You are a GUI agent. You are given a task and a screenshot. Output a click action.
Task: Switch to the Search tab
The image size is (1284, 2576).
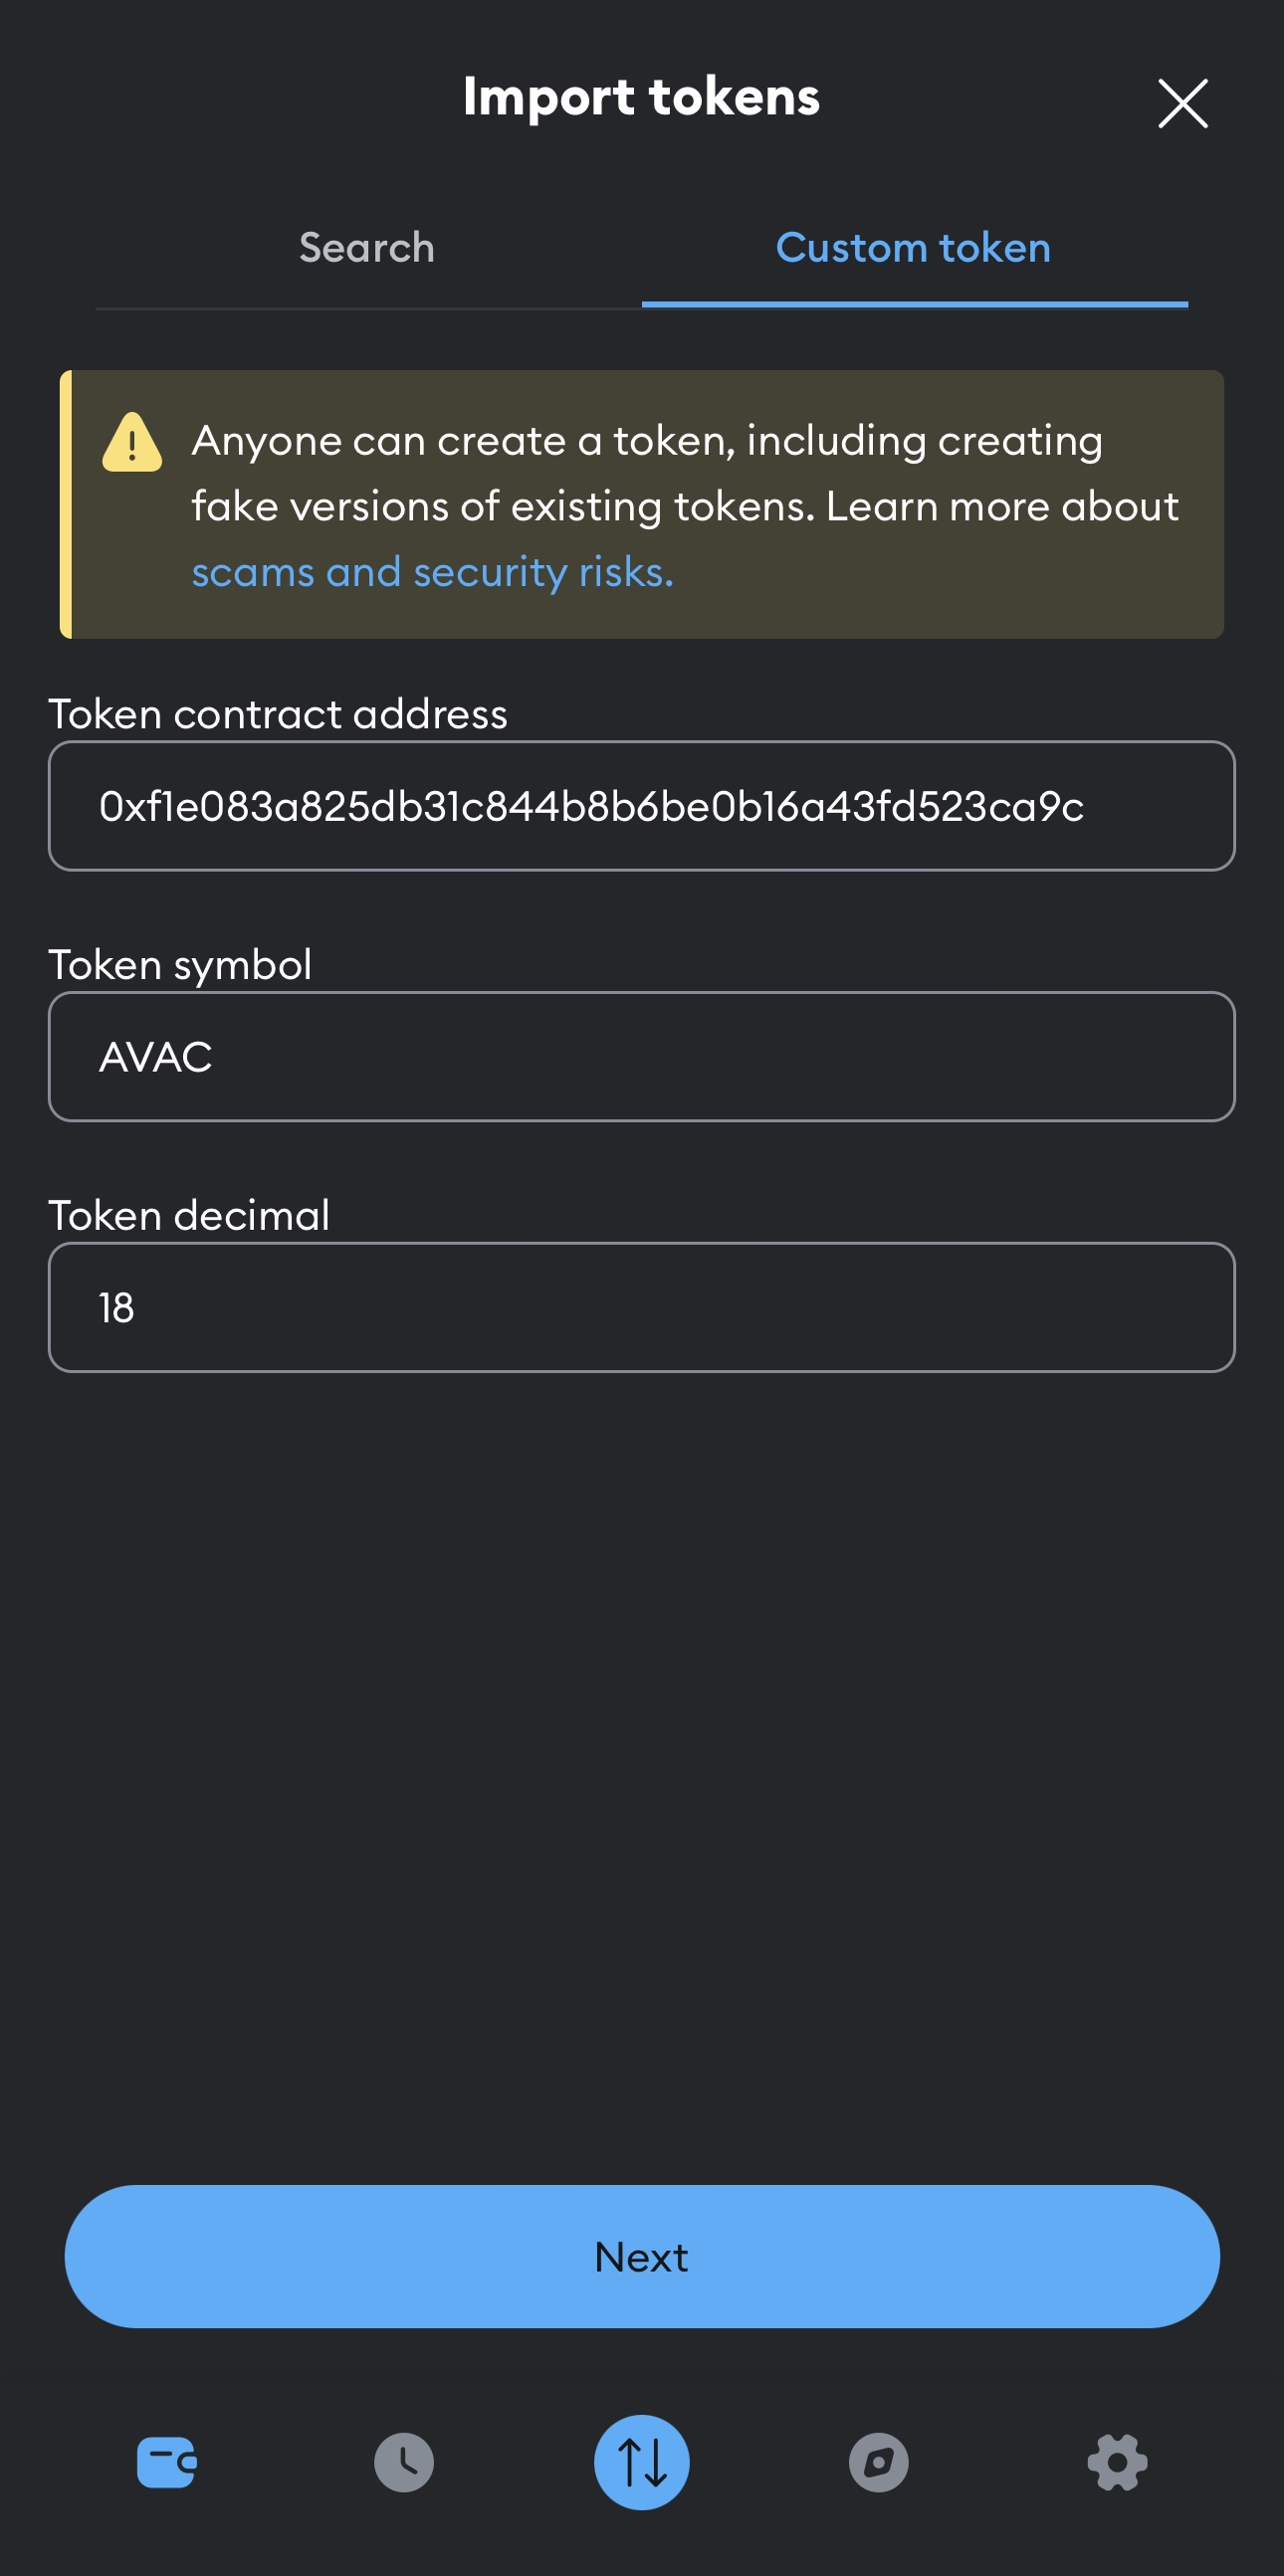[367, 248]
